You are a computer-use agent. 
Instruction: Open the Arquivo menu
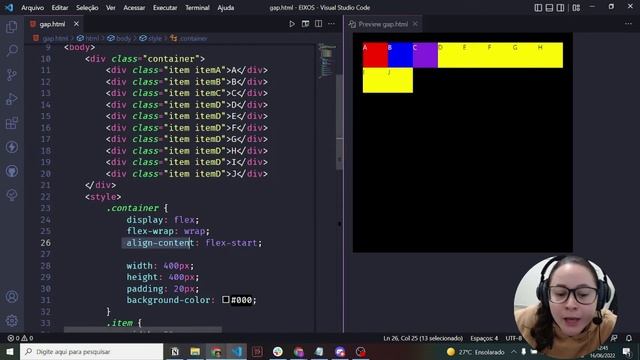[x=32, y=8]
